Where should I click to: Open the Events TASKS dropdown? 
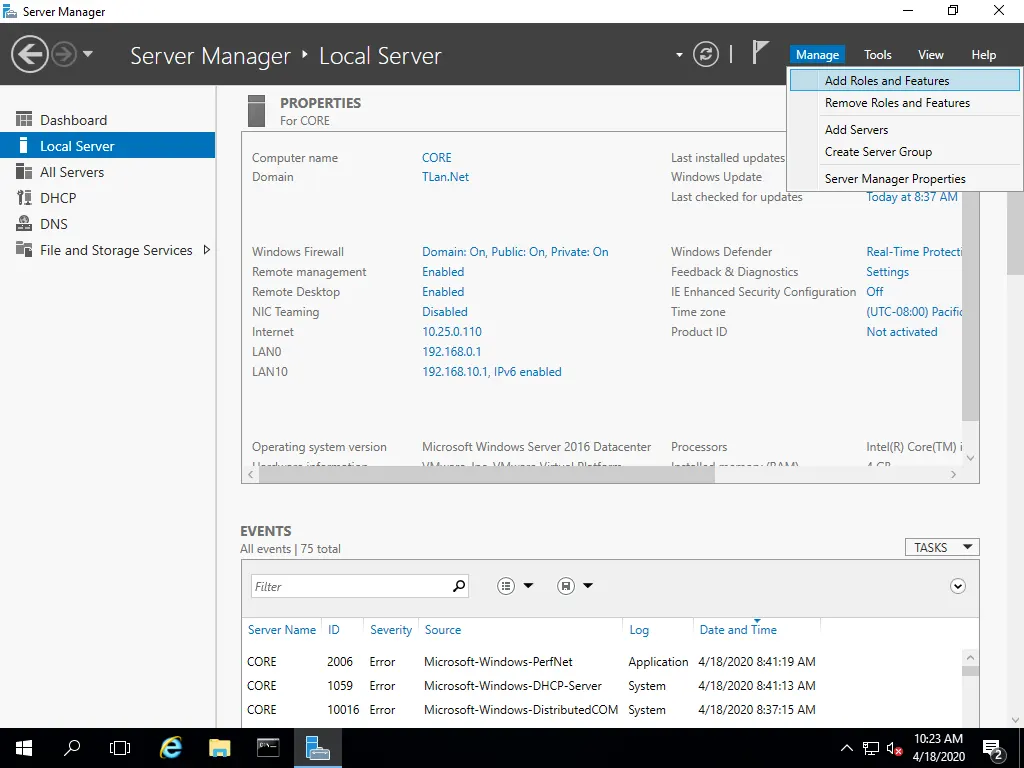click(x=942, y=547)
